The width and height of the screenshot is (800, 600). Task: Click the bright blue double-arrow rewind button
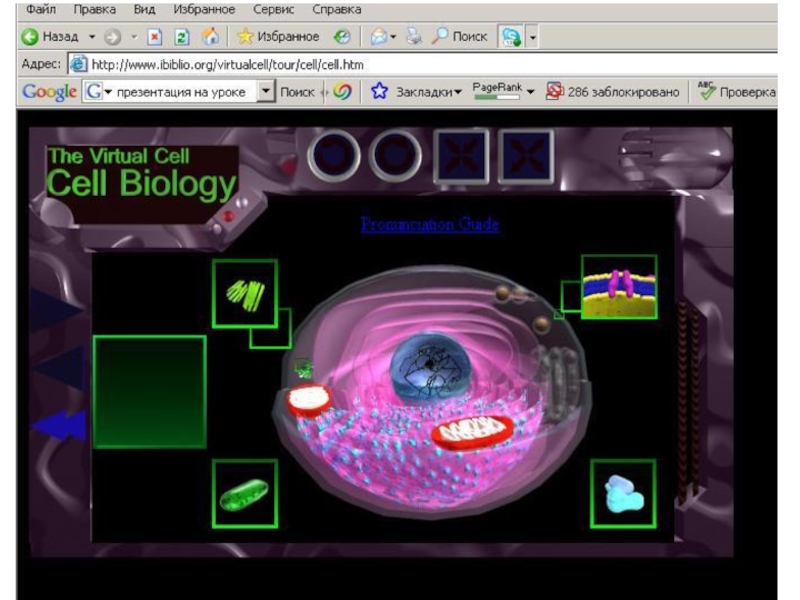coord(60,425)
